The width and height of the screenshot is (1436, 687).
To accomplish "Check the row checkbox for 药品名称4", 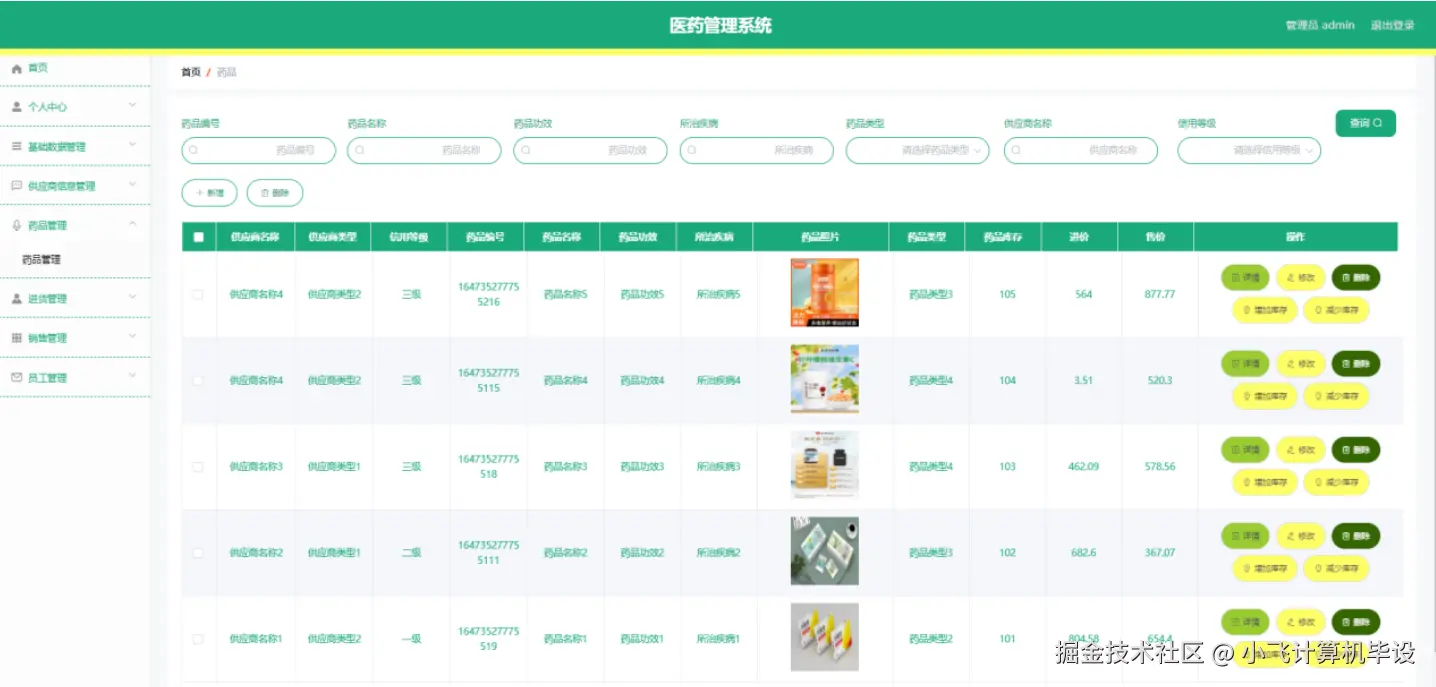I will 198,380.
